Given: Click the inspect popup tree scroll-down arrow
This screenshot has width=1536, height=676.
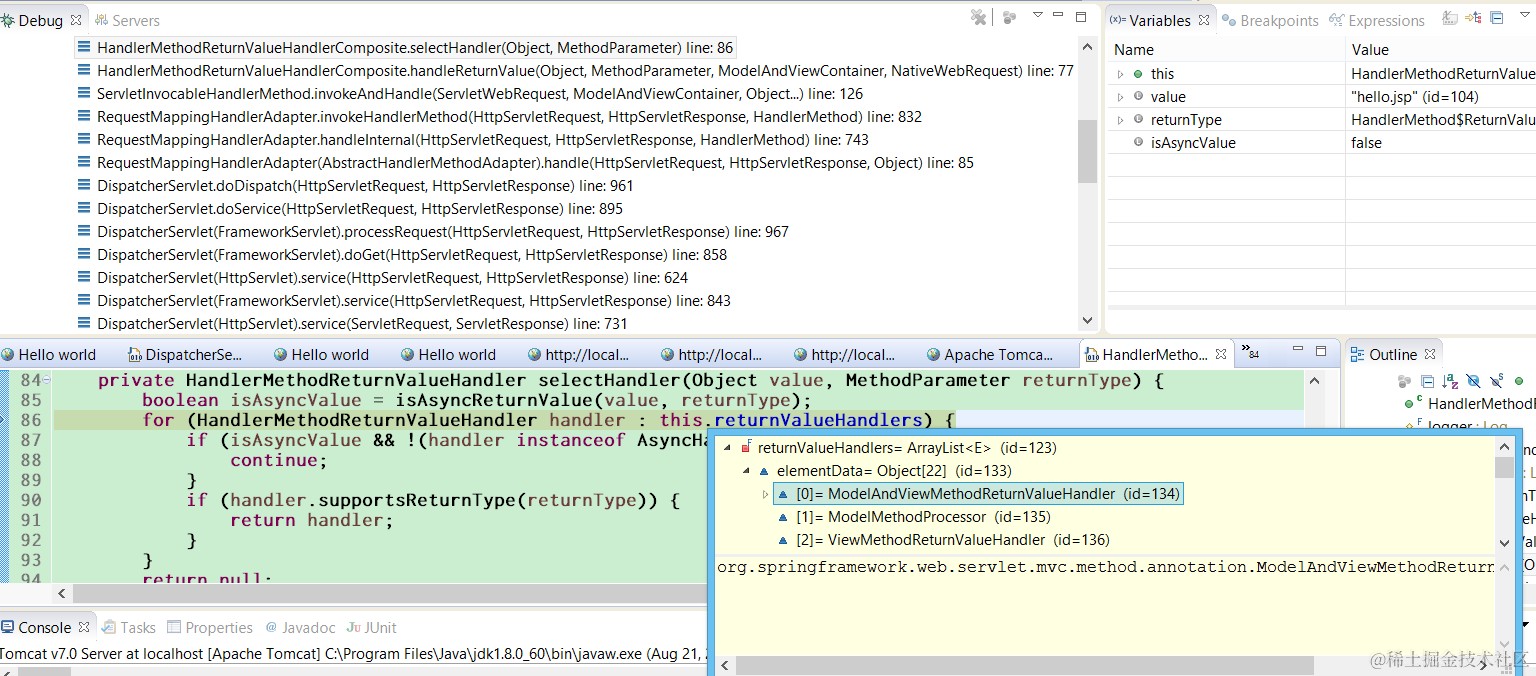Looking at the screenshot, I should [x=1504, y=543].
